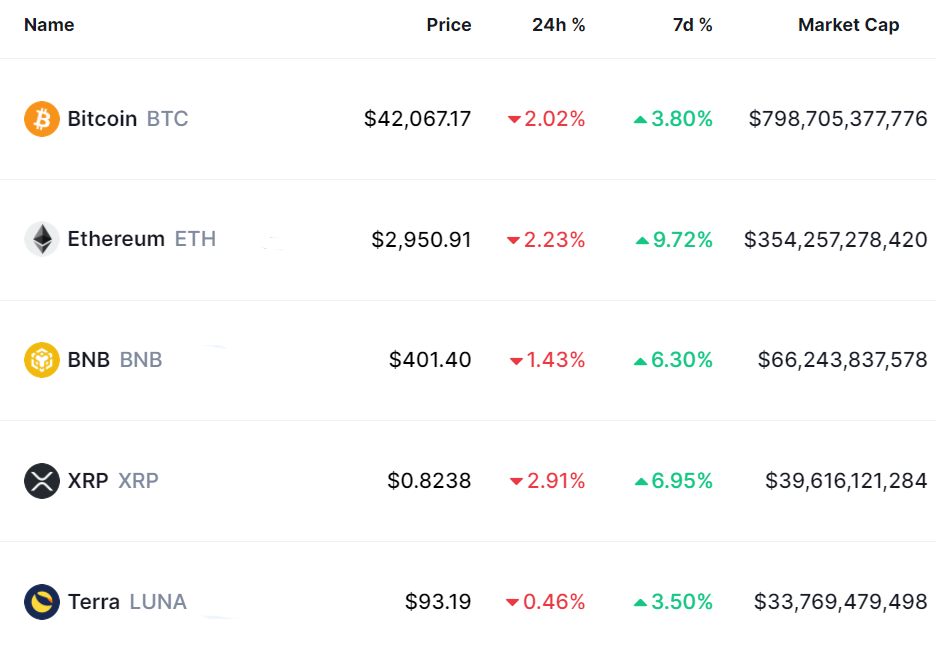Image resolution: width=948 pixels, height=662 pixels.
Task: Sort by Market Cap column header
Action: click(x=848, y=25)
